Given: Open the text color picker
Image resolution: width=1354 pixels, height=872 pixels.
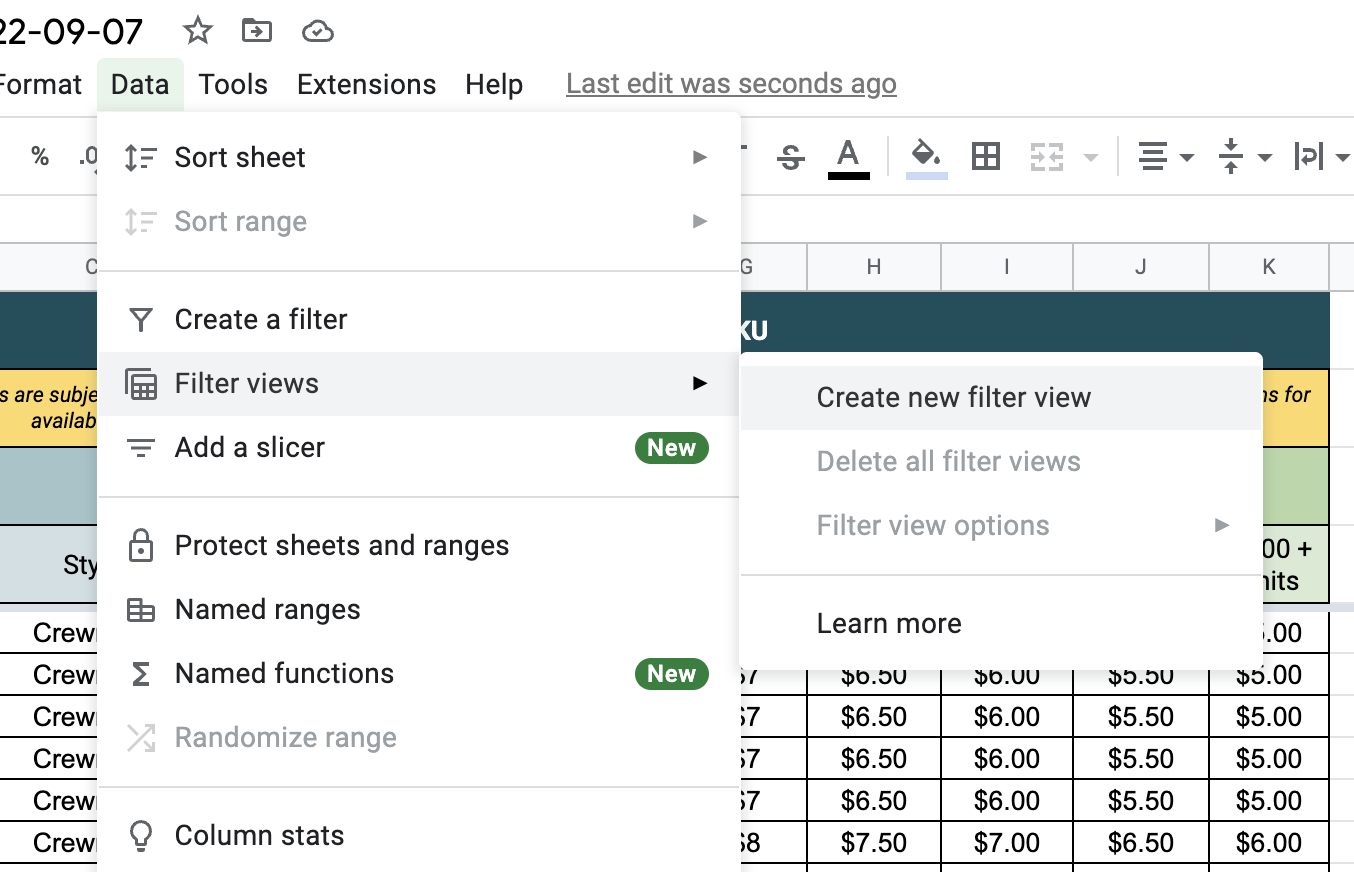Looking at the screenshot, I should coord(847,156).
